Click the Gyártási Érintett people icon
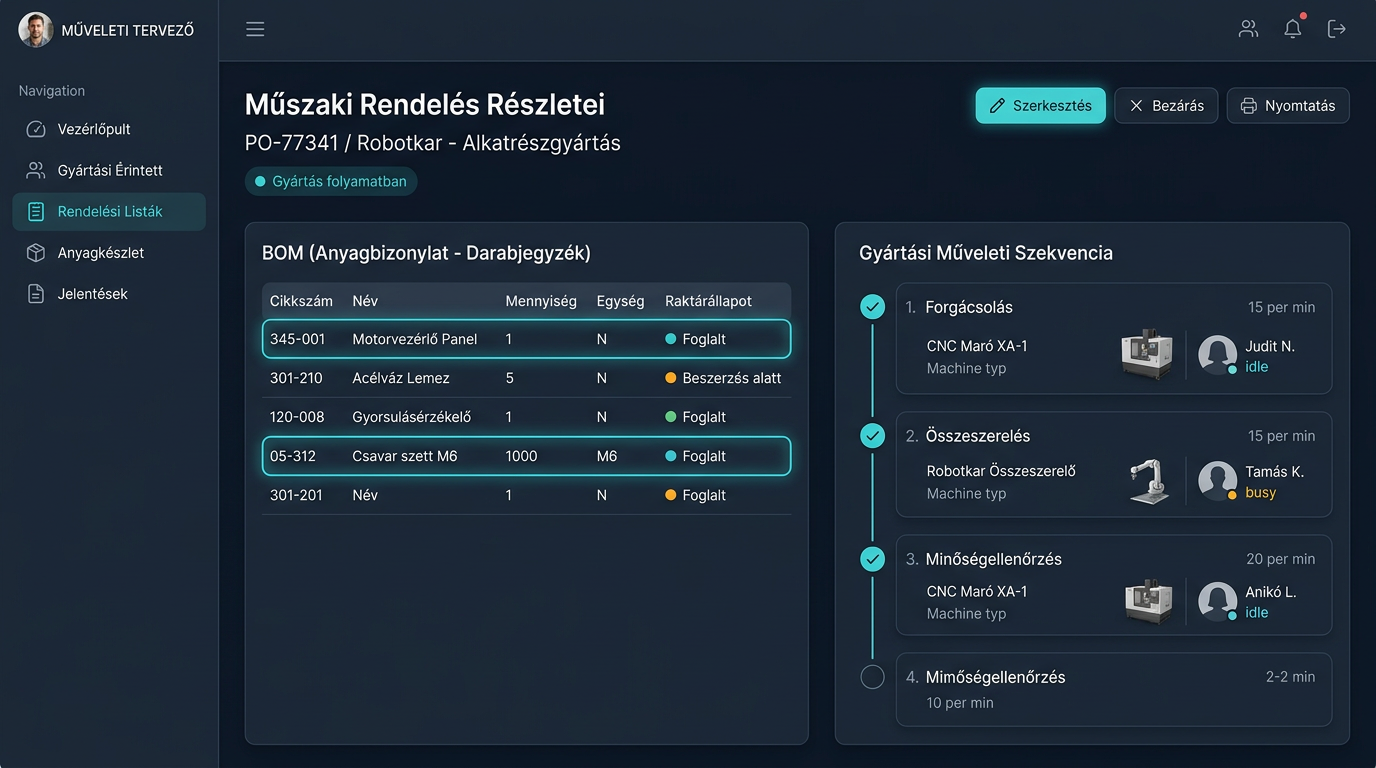 pos(36,170)
